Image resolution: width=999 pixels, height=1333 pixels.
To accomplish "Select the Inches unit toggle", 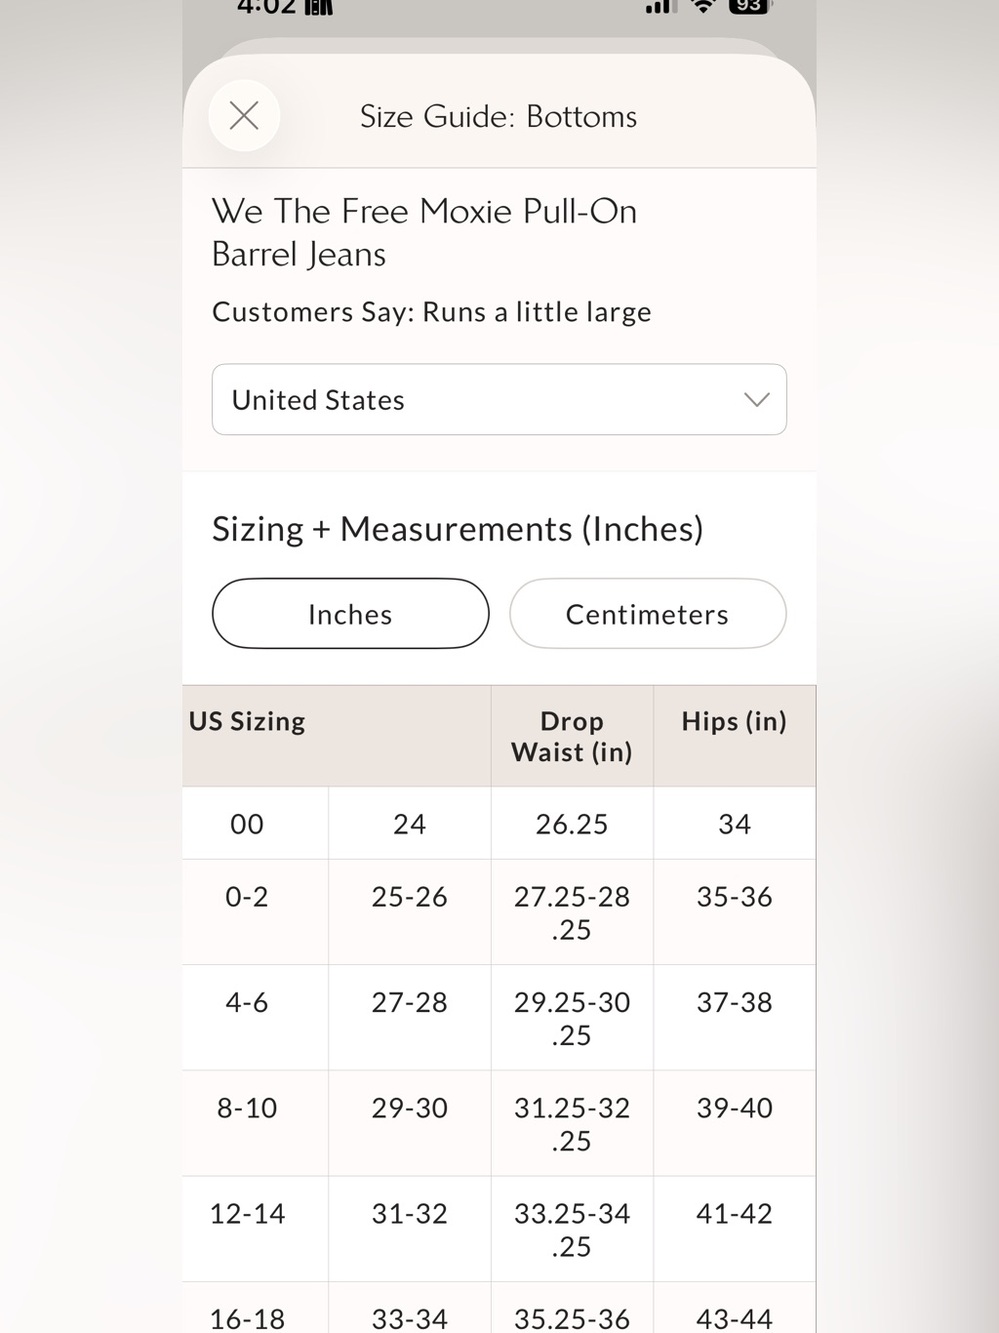I will tap(350, 614).
